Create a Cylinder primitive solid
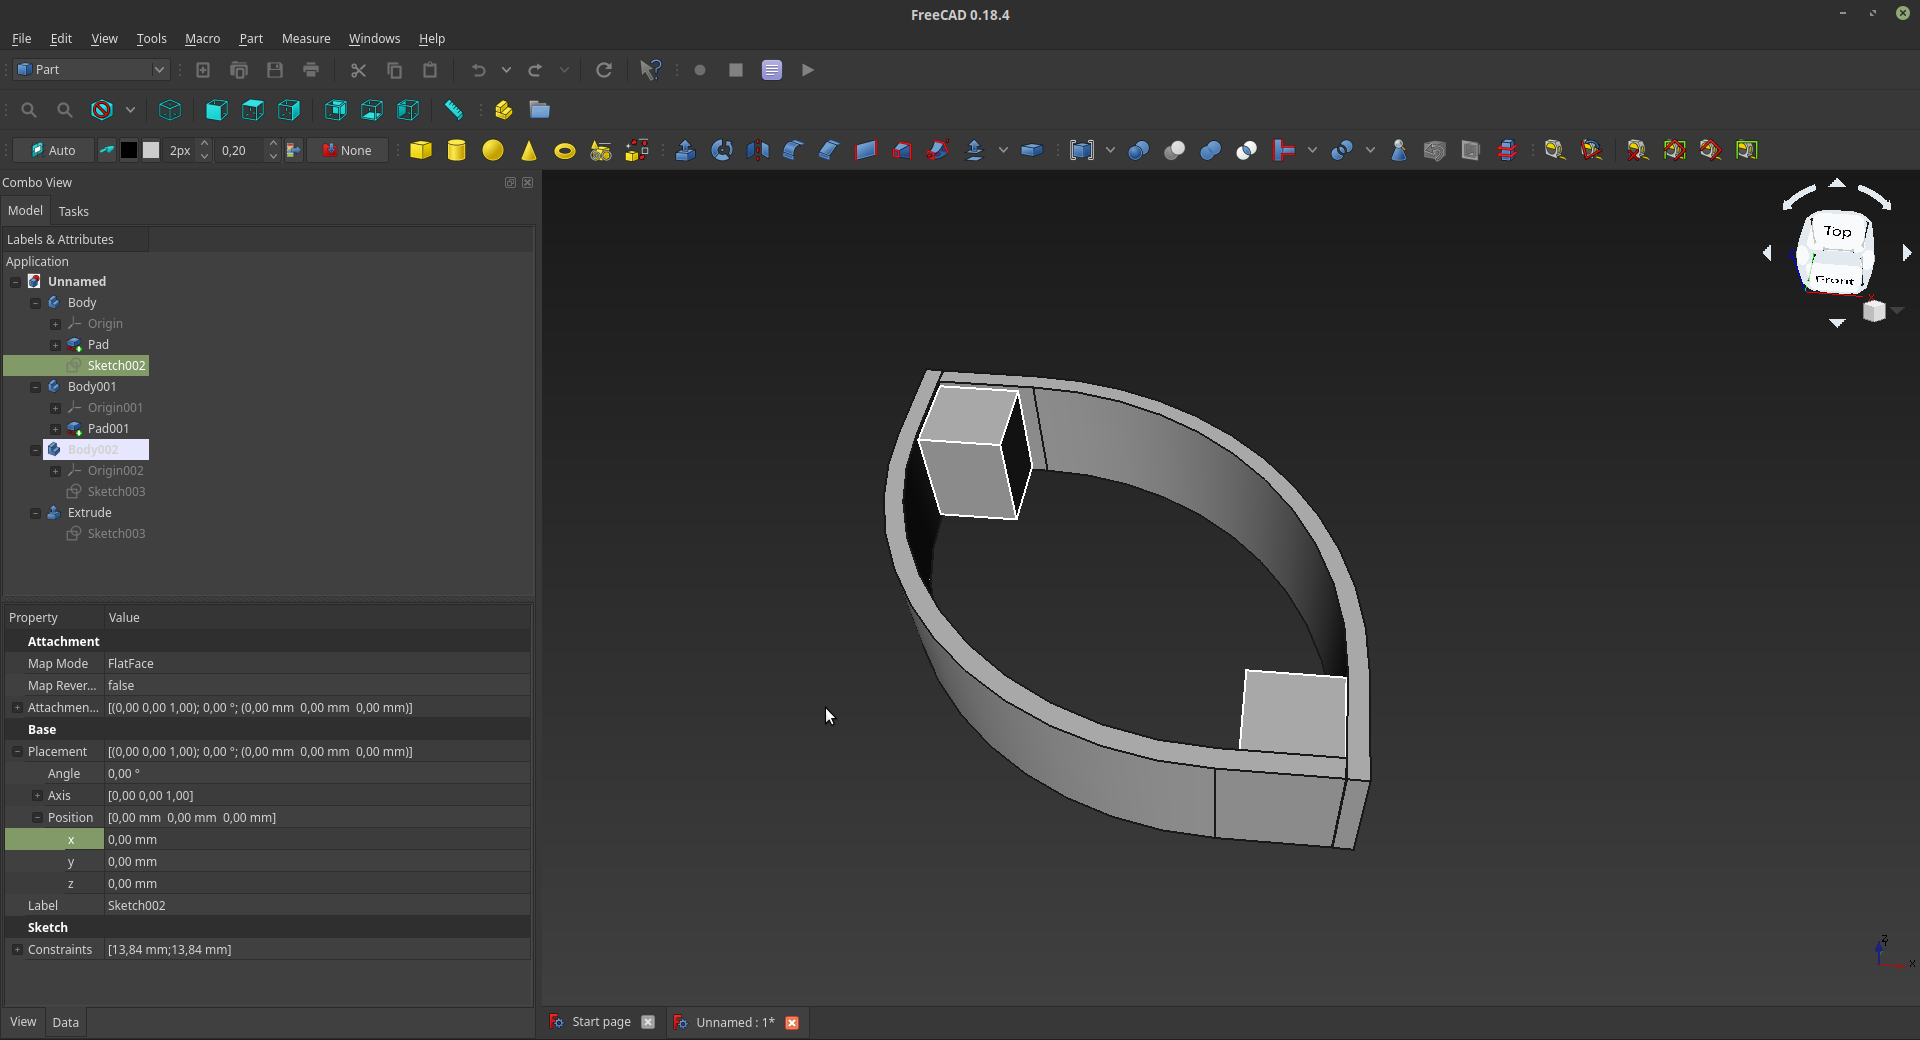 pos(457,150)
